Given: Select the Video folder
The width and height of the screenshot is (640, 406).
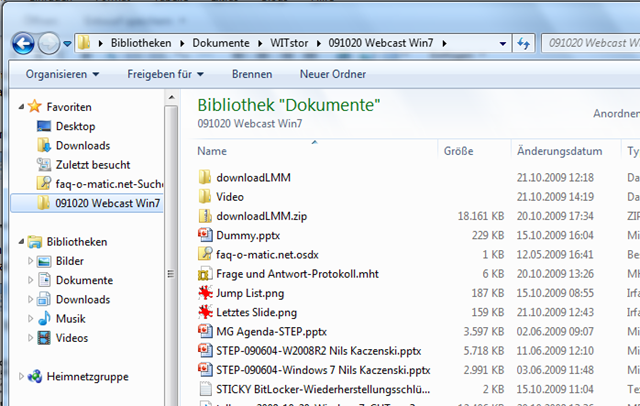Looking at the screenshot, I should (230, 197).
